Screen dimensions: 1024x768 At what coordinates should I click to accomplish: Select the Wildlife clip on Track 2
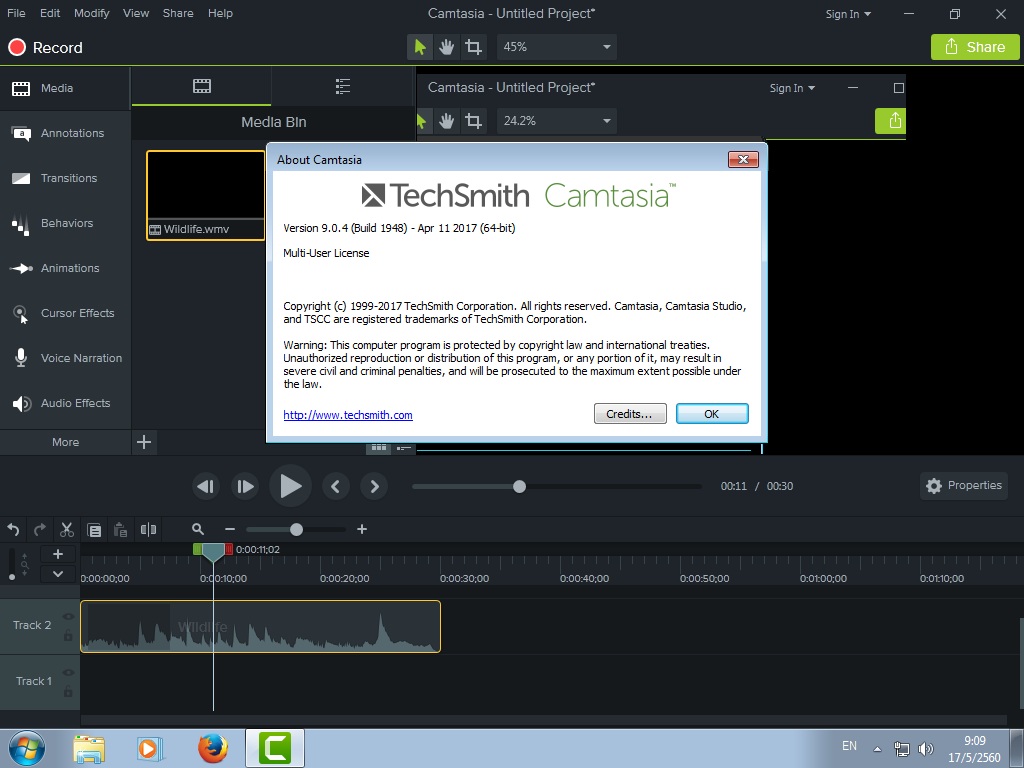click(x=261, y=626)
